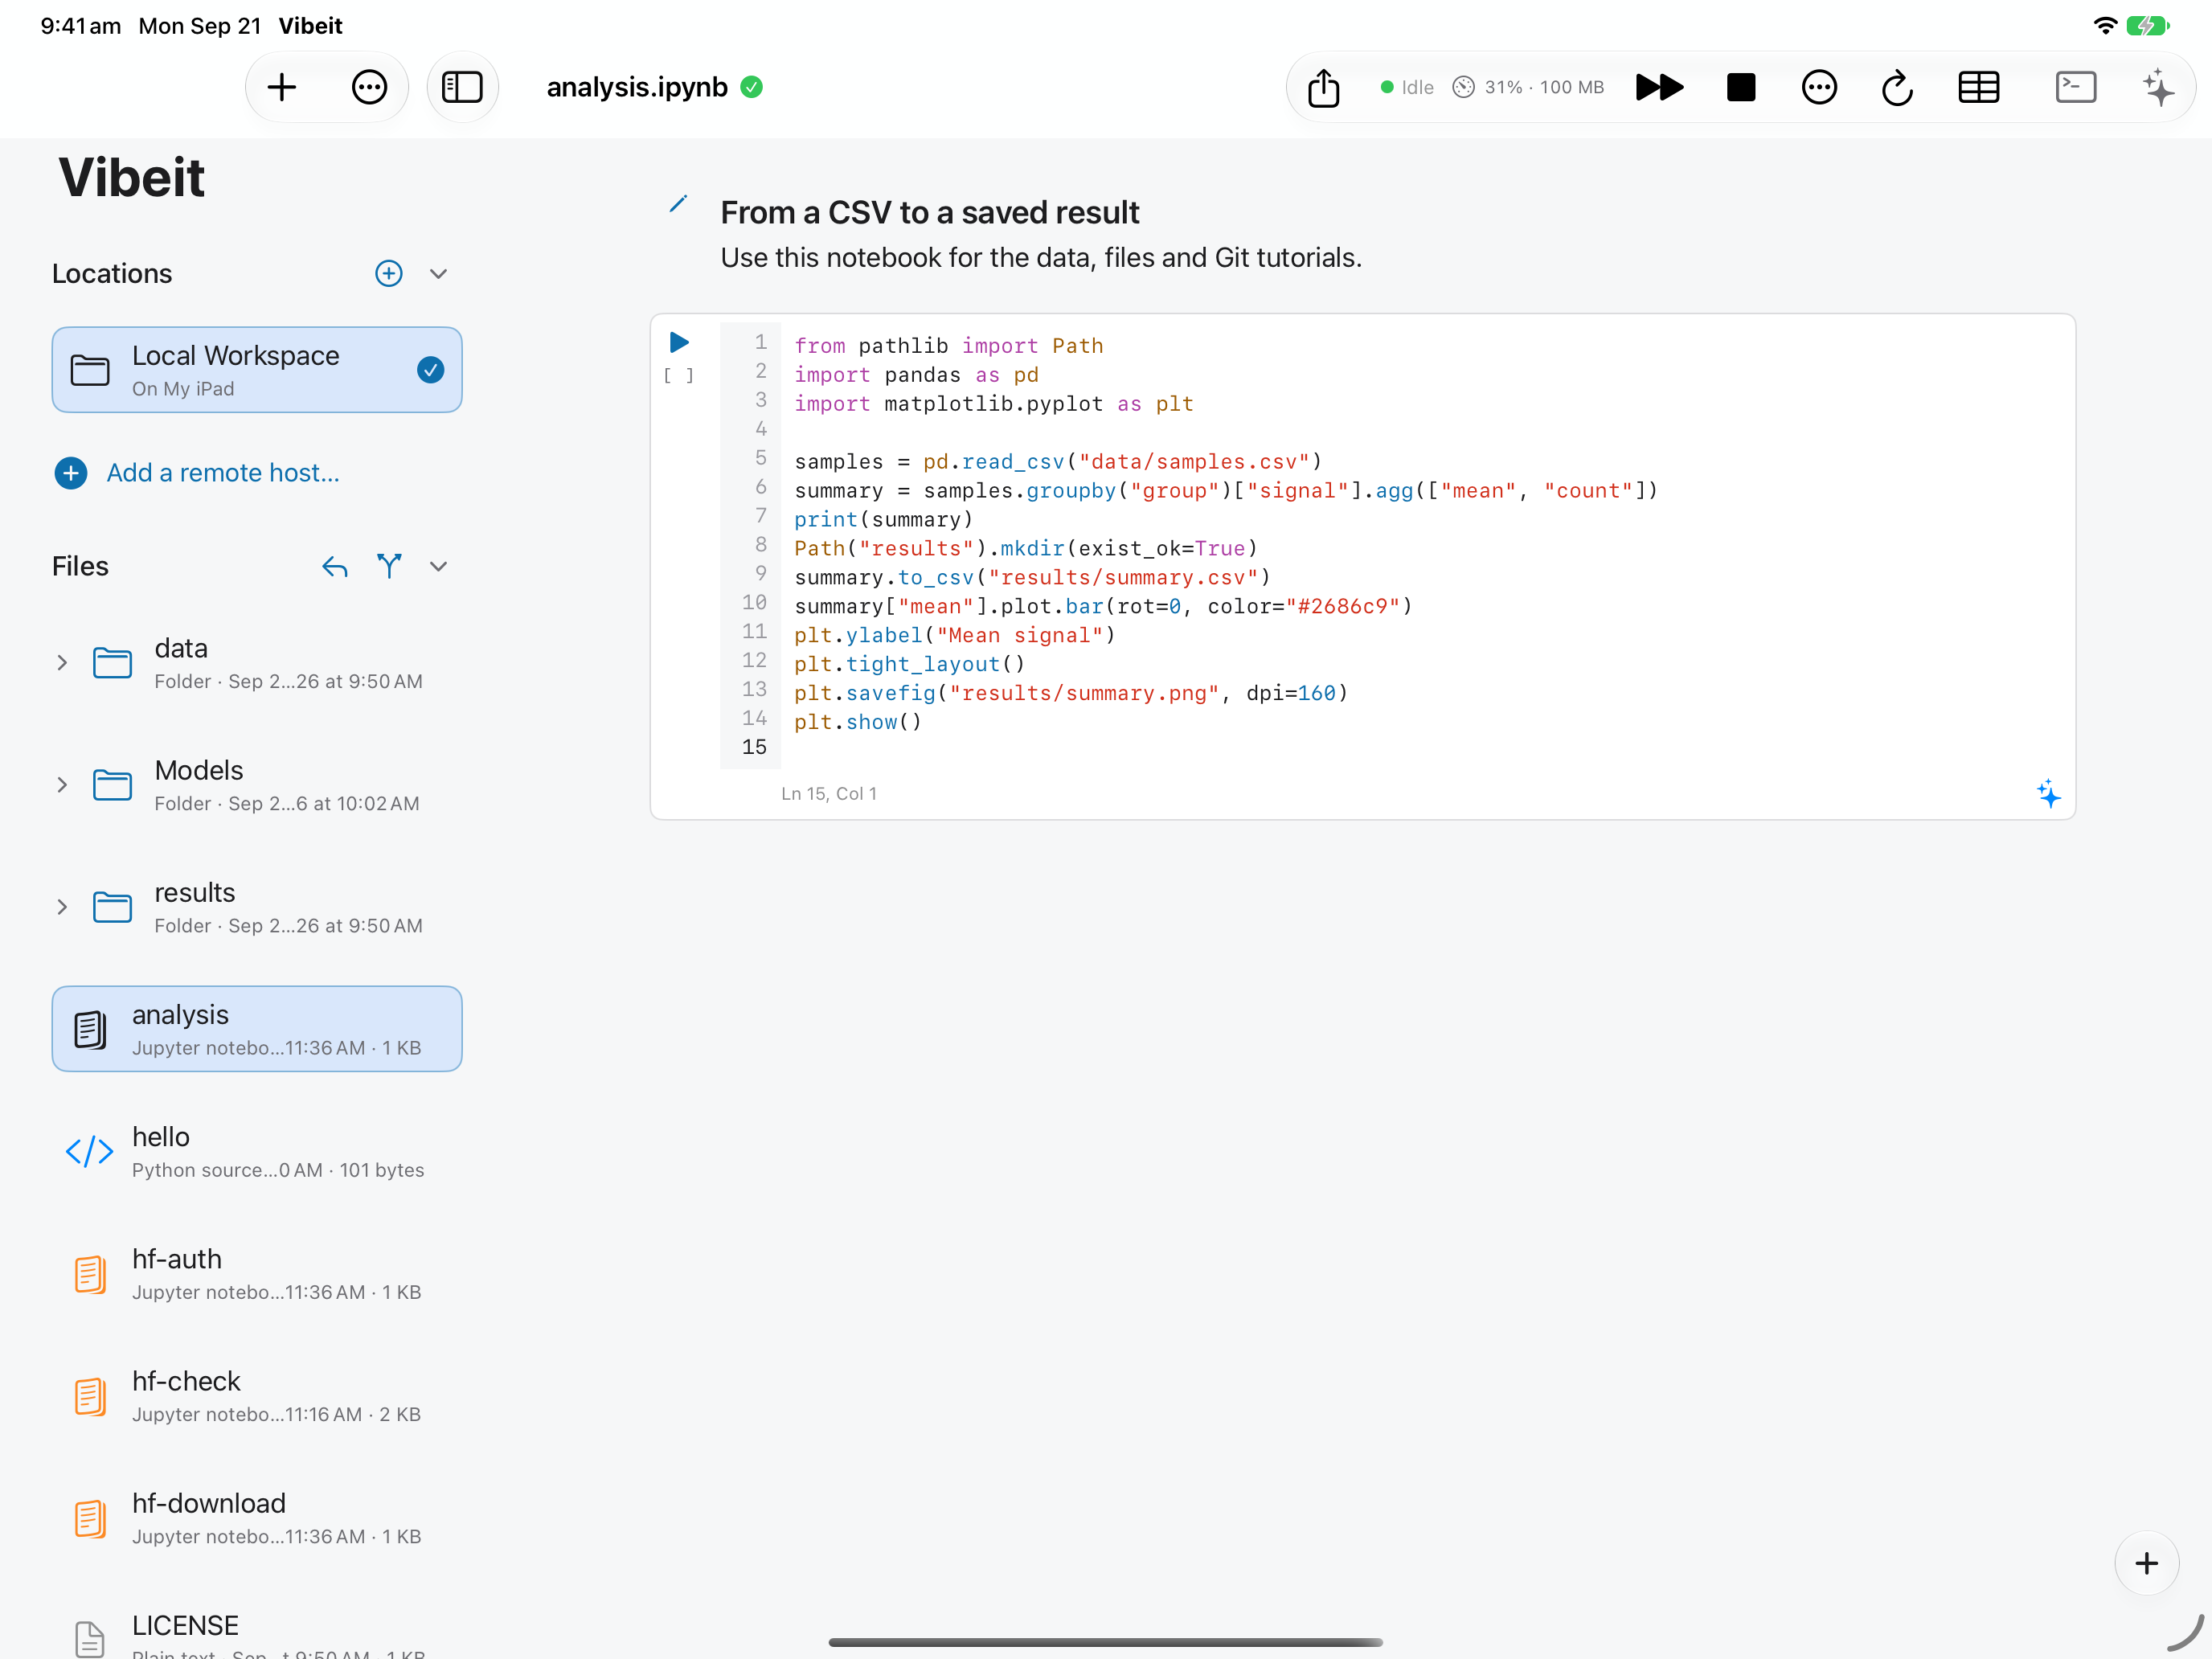Expand the data folder

click(x=62, y=663)
